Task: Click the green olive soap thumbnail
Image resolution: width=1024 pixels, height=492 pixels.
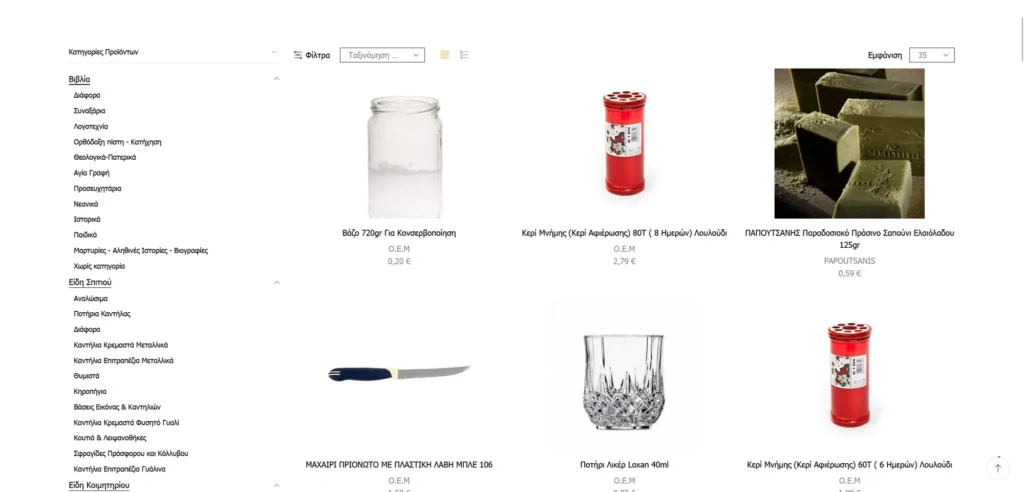Action: click(850, 143)
